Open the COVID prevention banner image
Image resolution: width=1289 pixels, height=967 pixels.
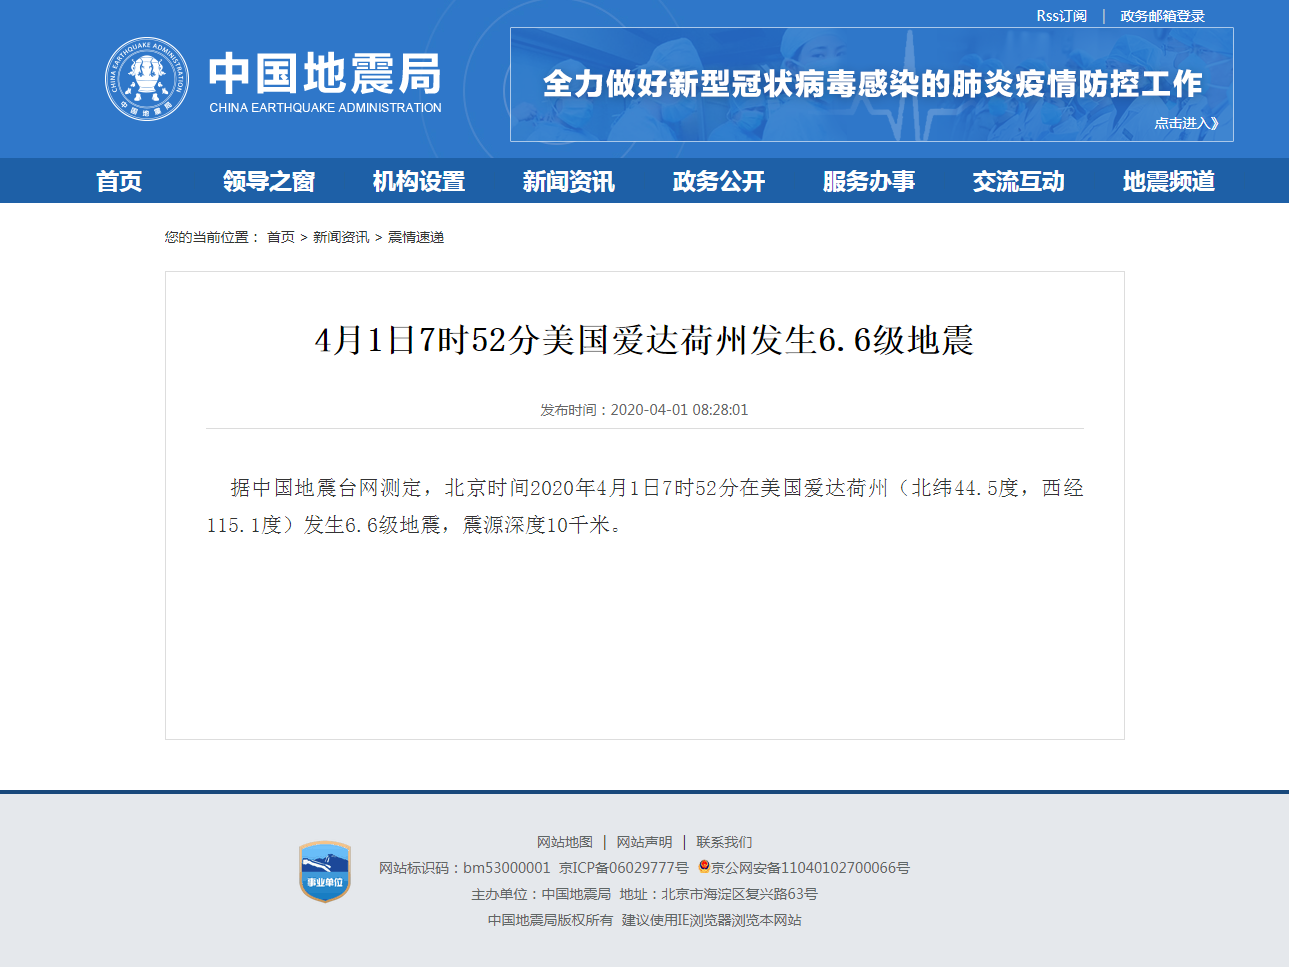coord(871,84)
